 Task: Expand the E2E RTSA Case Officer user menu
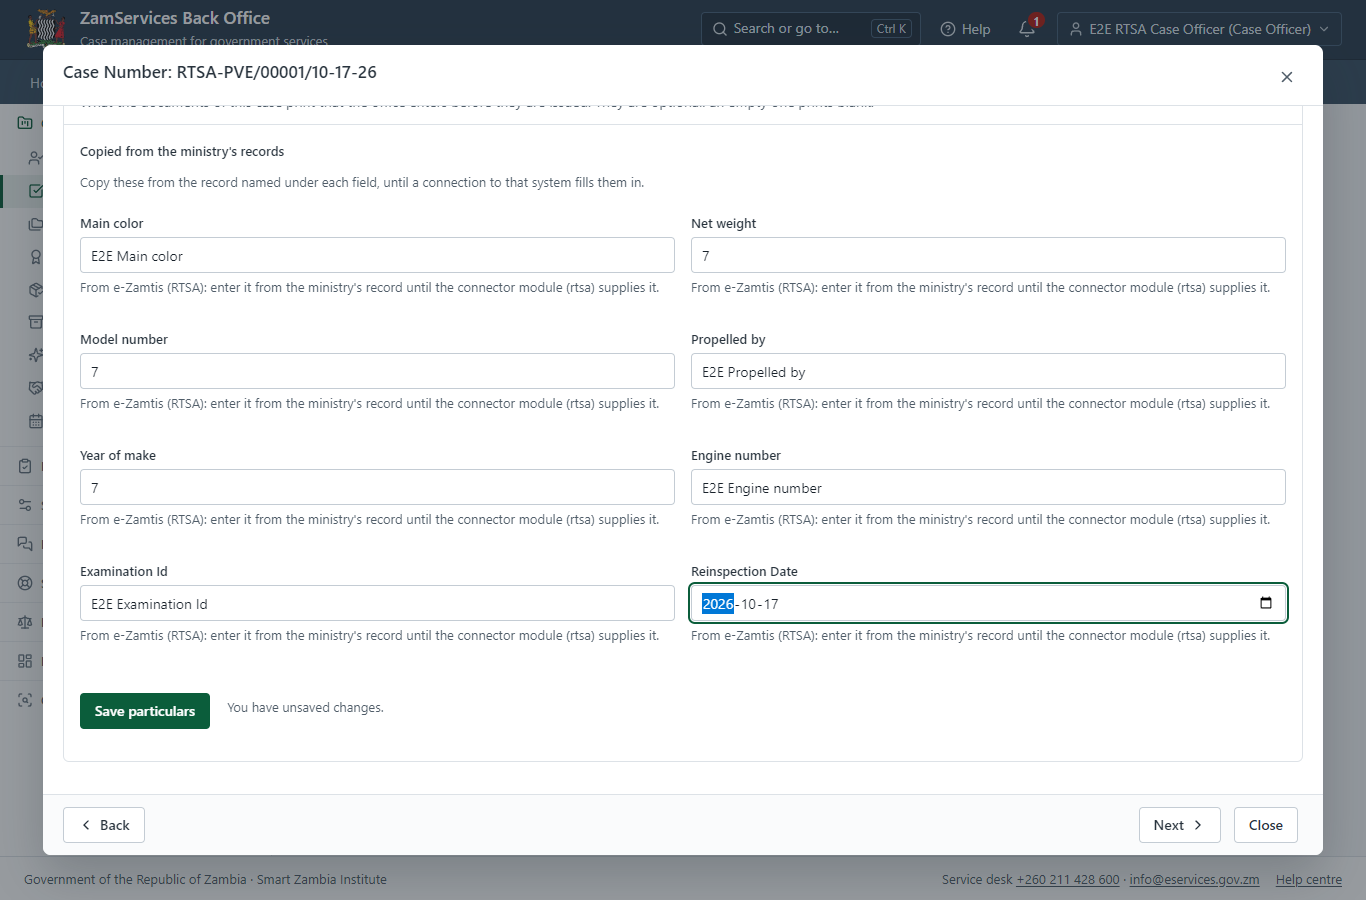pyautogui.click(x=1199, y=29)
